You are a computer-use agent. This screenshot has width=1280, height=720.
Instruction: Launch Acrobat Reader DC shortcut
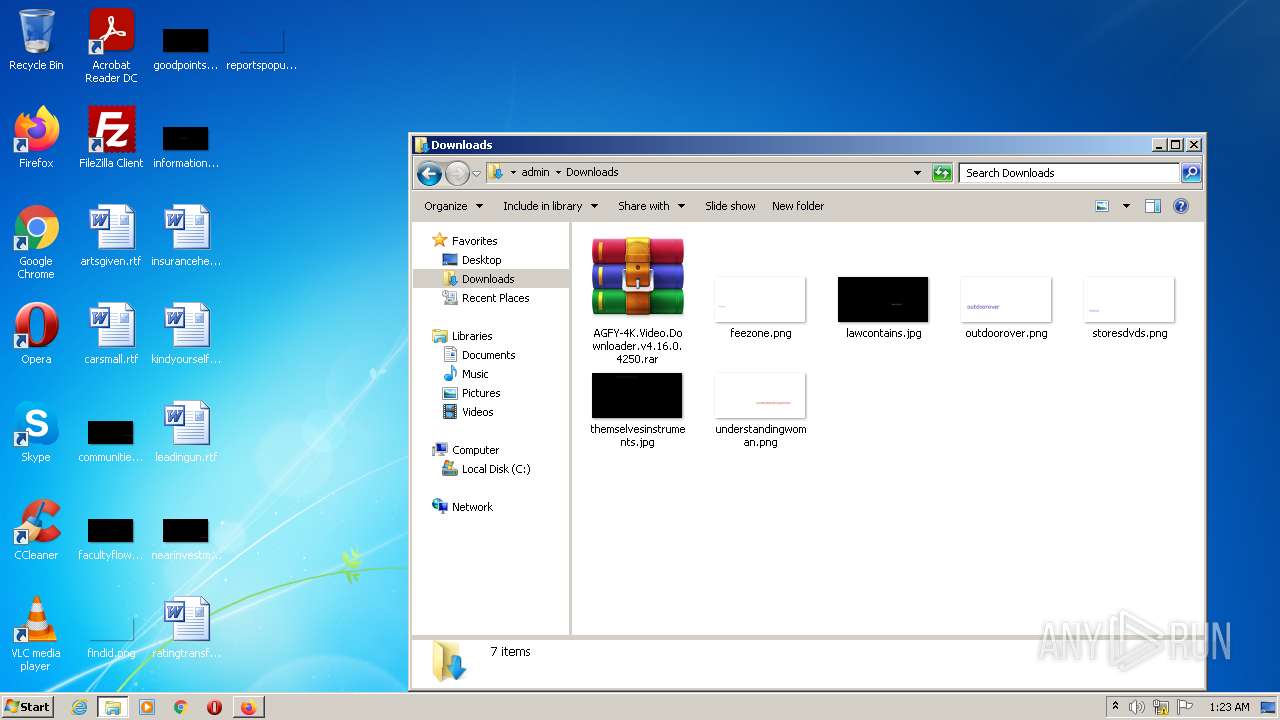click(111, 46)
